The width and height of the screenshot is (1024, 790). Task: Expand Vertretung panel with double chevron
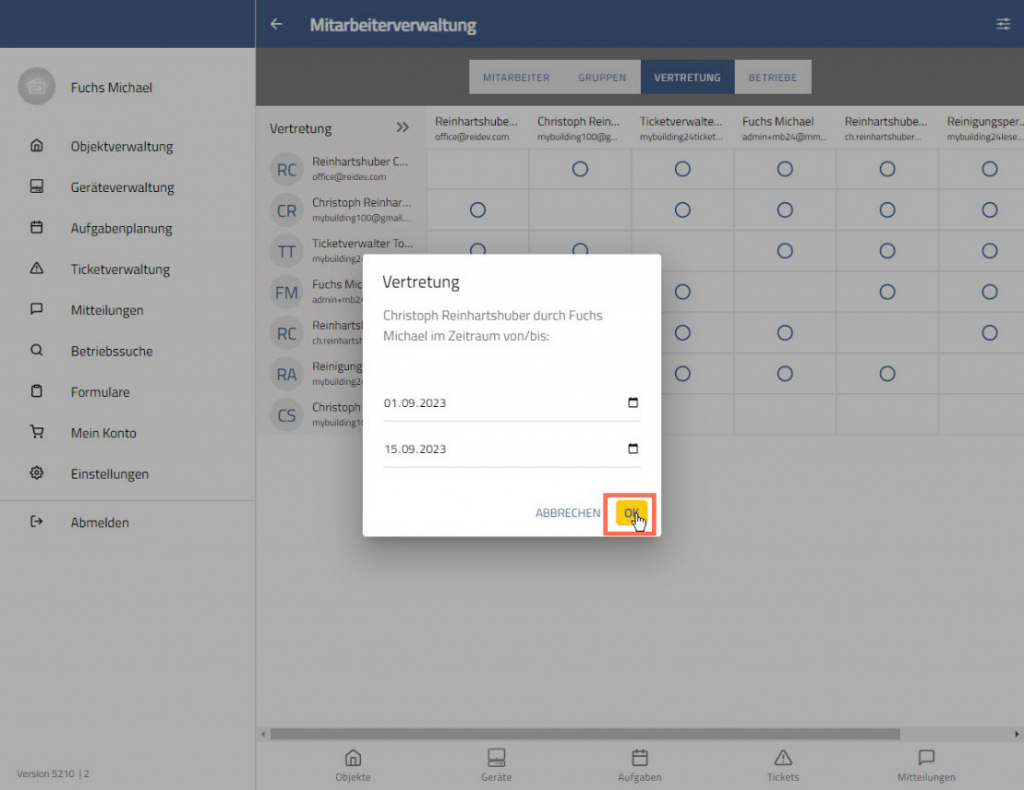[402, 128]
